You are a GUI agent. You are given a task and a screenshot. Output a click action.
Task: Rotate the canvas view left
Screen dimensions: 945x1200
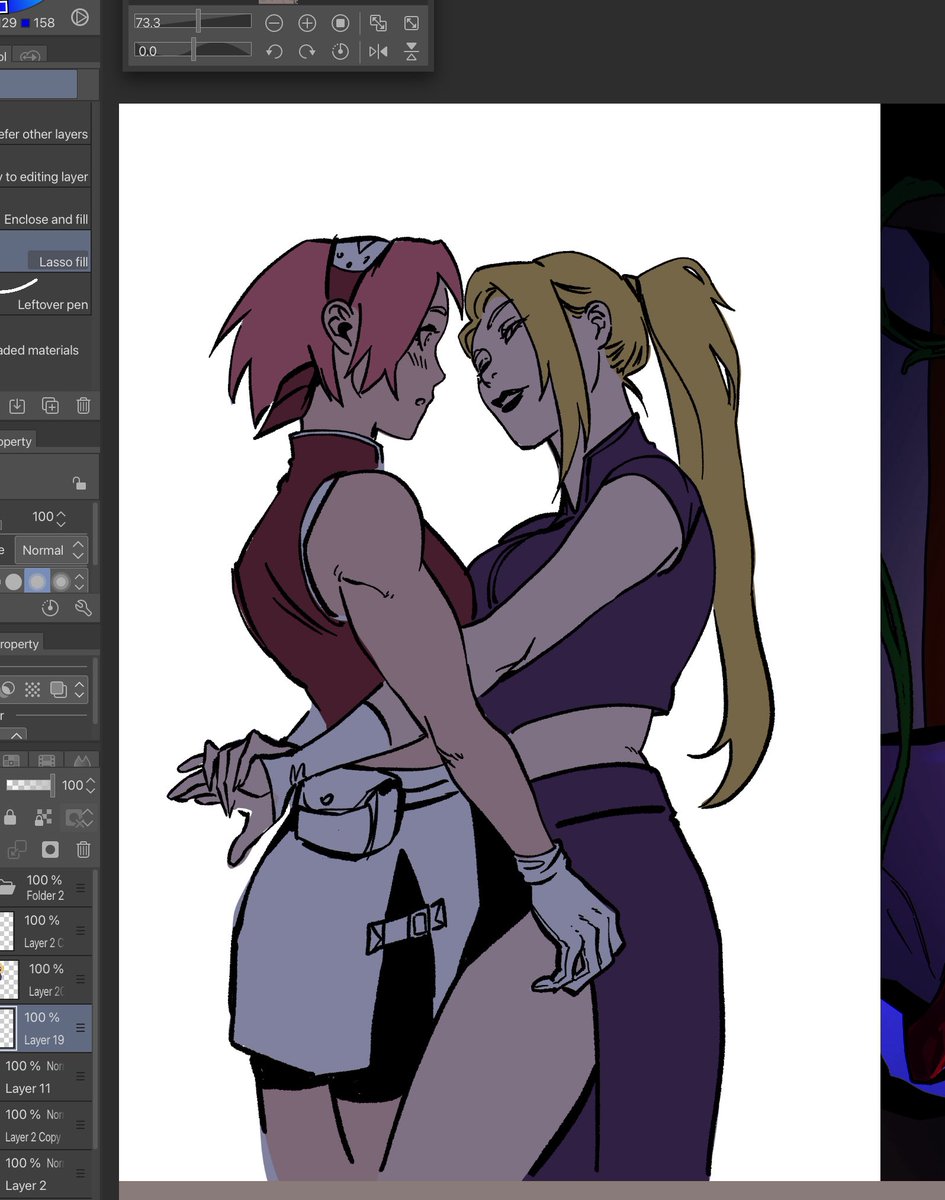(x=275, y=51)
